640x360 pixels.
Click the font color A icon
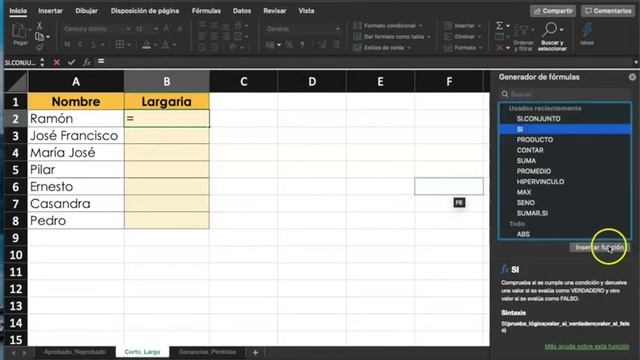pyautogui.click(x=165, y=44)
